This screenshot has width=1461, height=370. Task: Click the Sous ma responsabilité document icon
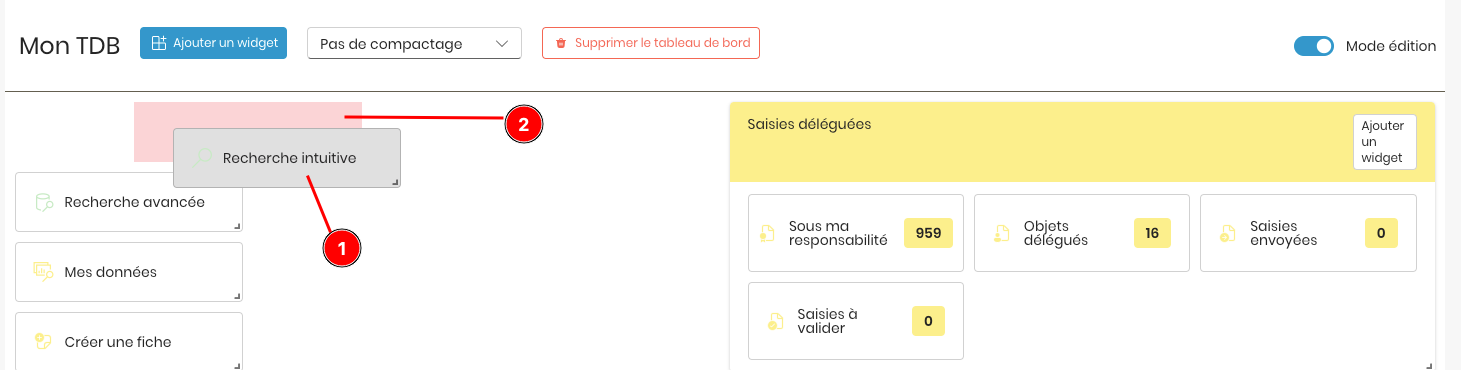pyautogui.click(x=768, y=234)
